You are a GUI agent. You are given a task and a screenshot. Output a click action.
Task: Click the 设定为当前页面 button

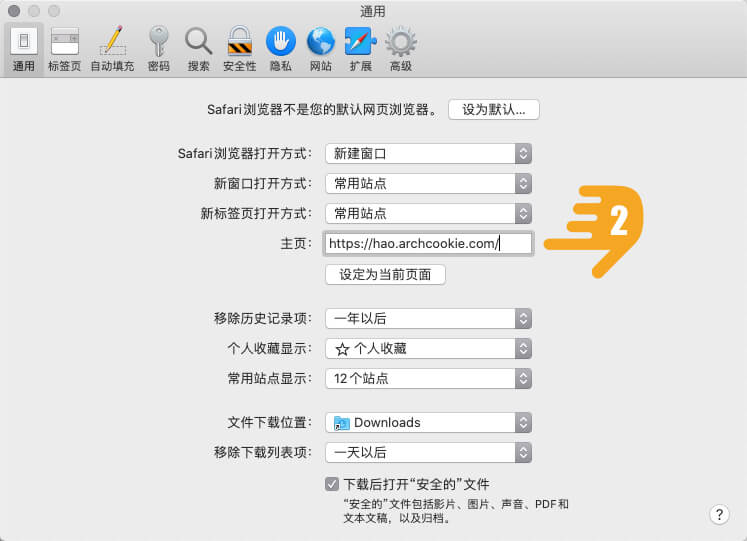click(x=385, y=275)
